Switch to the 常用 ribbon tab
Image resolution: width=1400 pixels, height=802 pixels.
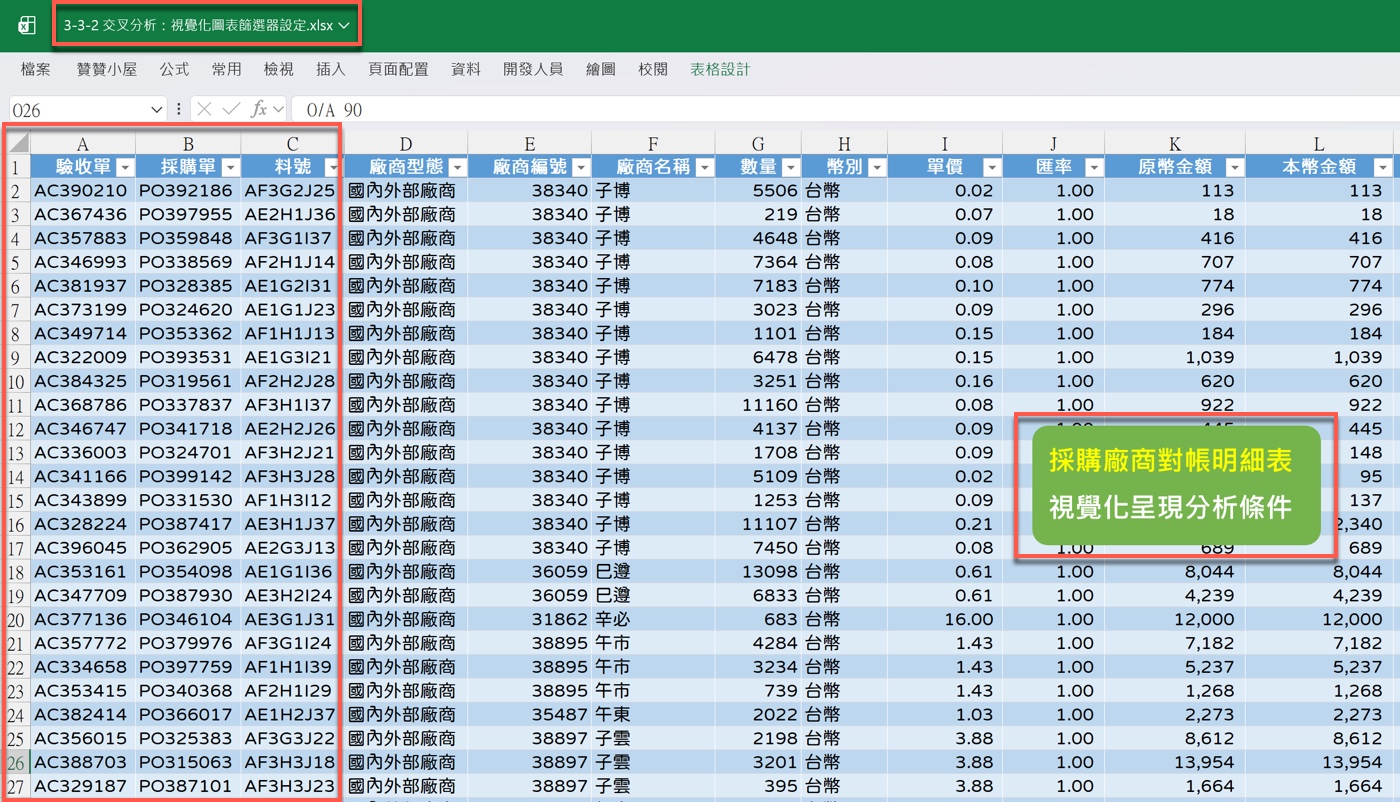226,69
